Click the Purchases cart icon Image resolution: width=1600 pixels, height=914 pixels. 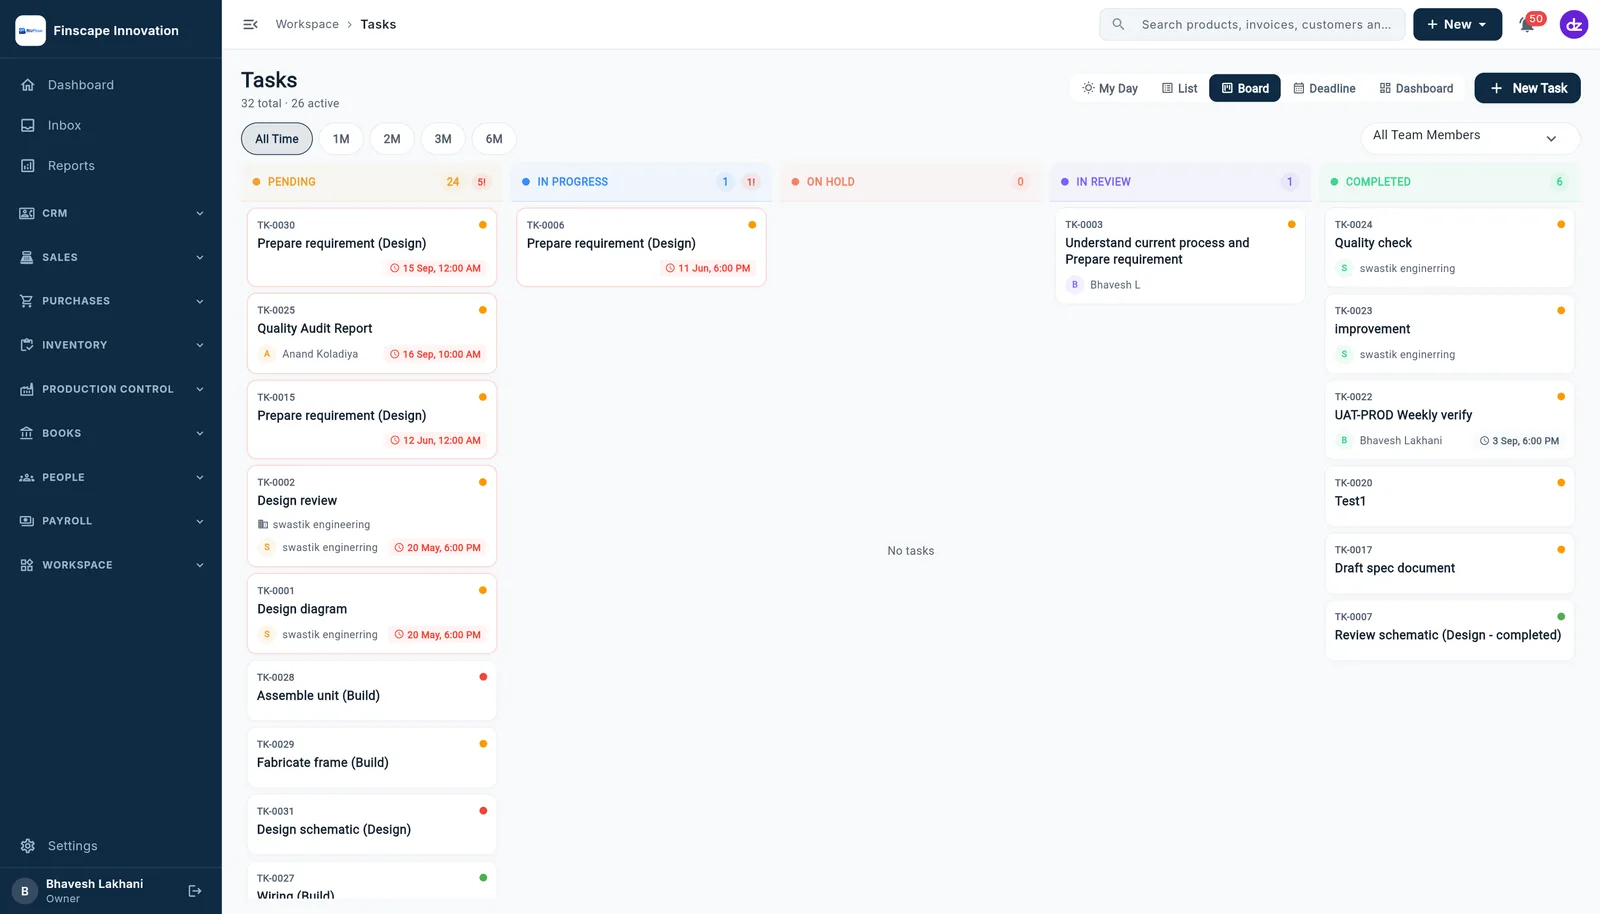[x=27, y=301]
